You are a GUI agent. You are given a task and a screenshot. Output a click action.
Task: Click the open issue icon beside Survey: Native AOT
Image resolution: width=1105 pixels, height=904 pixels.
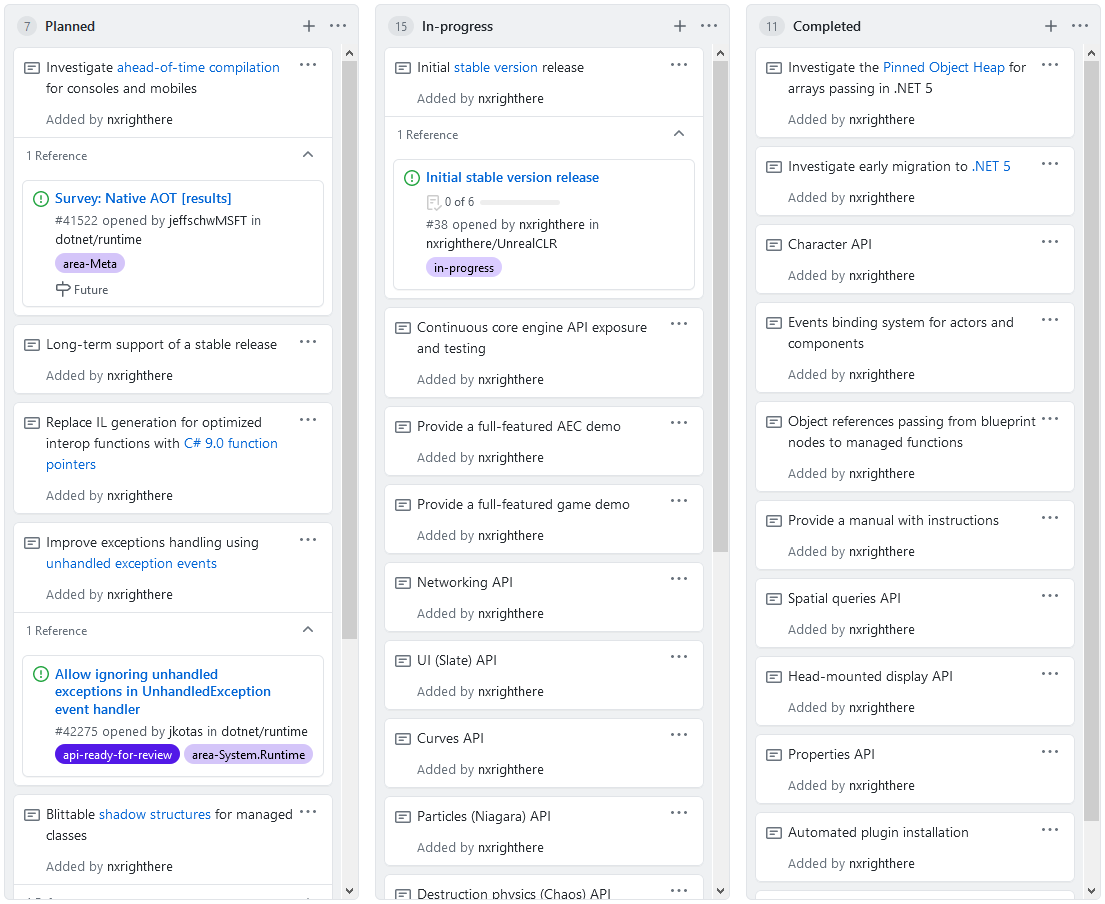coord(41,199)
